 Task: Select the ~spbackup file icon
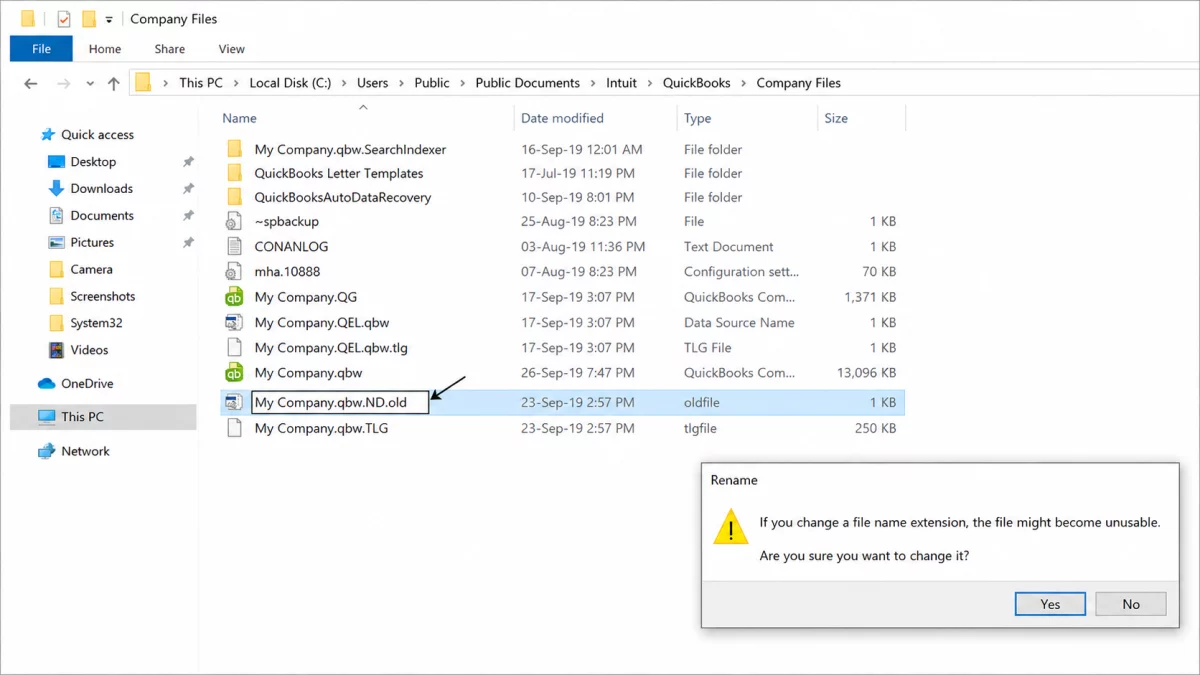point(234,221)
